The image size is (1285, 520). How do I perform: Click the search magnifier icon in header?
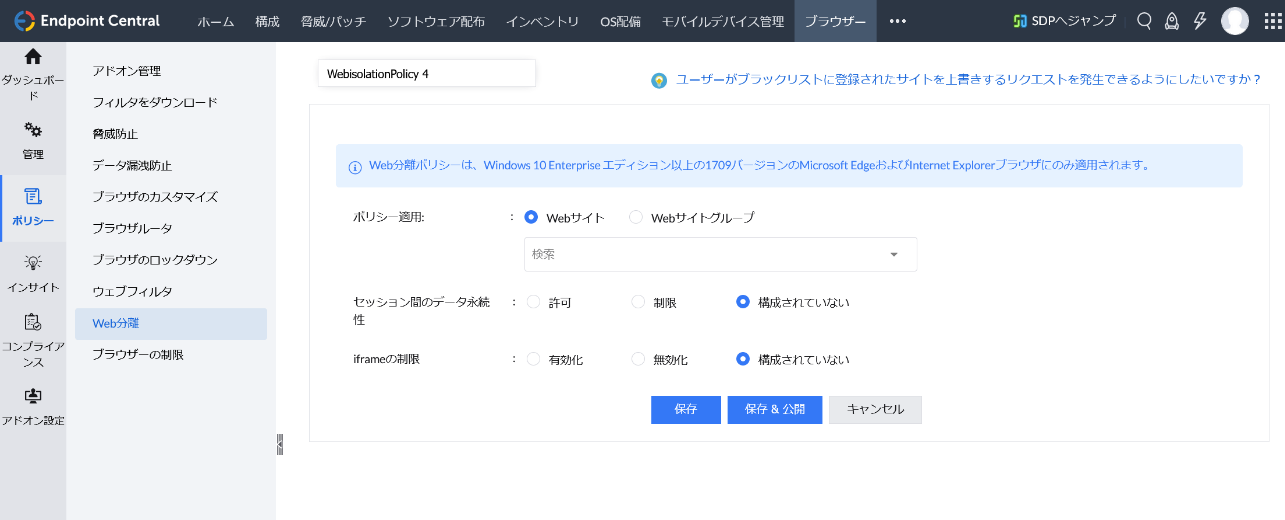tap(1145, 21)
